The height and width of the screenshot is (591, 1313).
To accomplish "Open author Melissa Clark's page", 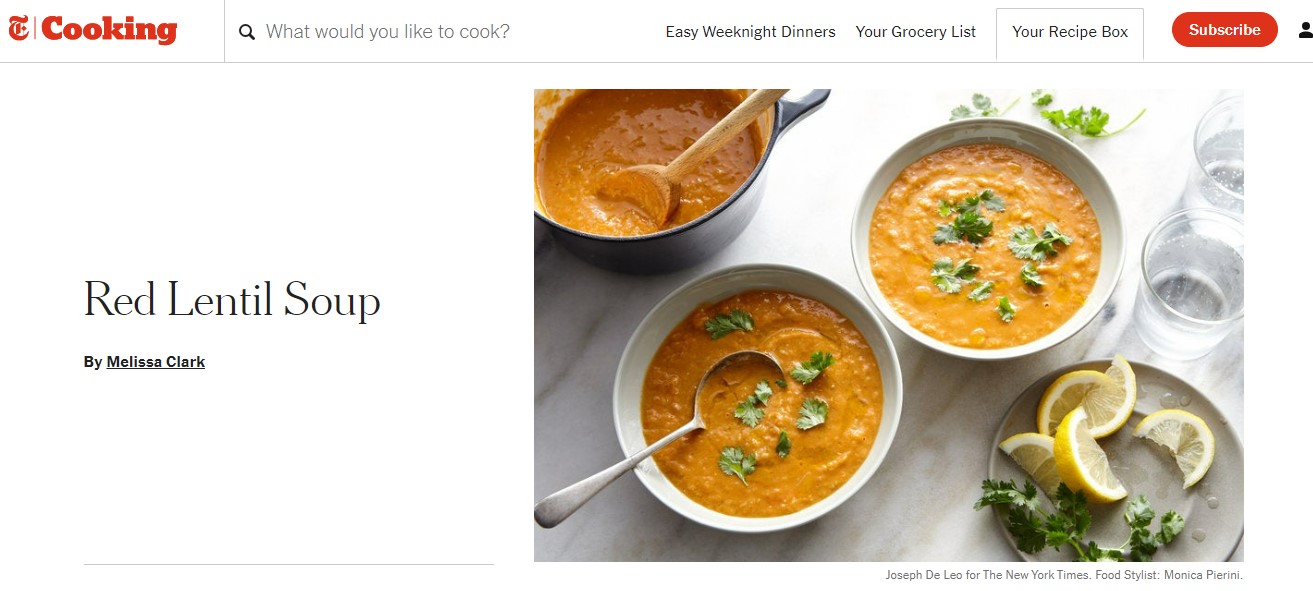I will 156,362.
